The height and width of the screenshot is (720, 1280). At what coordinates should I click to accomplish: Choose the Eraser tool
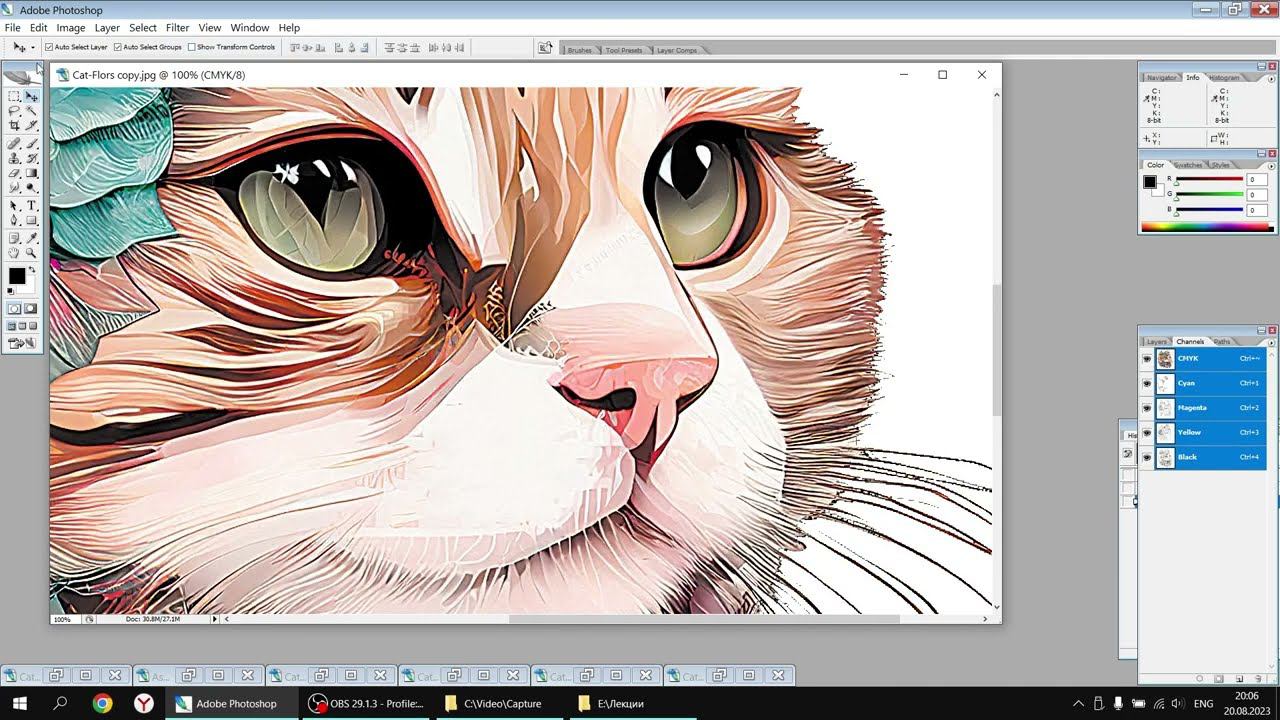[14, 173]
